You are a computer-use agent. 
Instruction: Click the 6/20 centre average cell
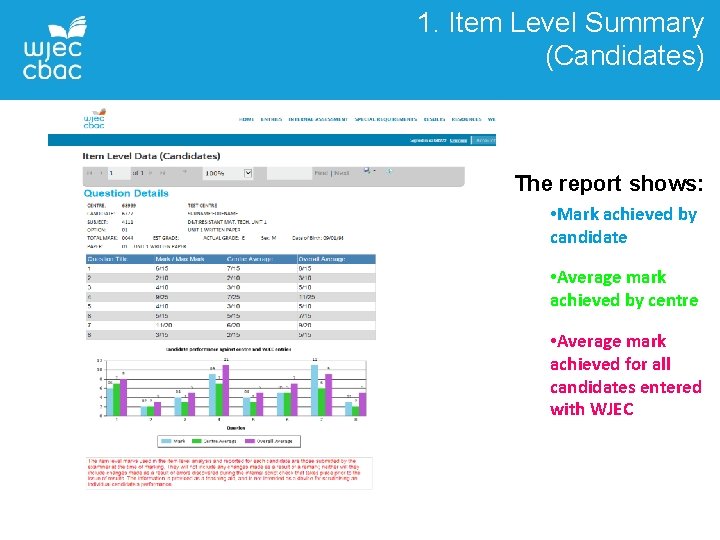[233, 325]
